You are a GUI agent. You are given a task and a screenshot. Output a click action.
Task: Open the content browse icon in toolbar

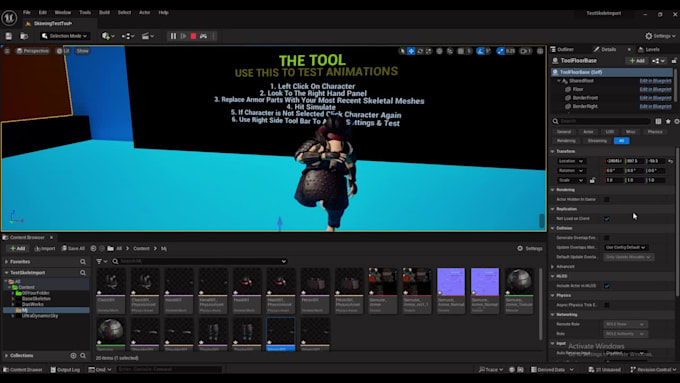tap(24, 36)
